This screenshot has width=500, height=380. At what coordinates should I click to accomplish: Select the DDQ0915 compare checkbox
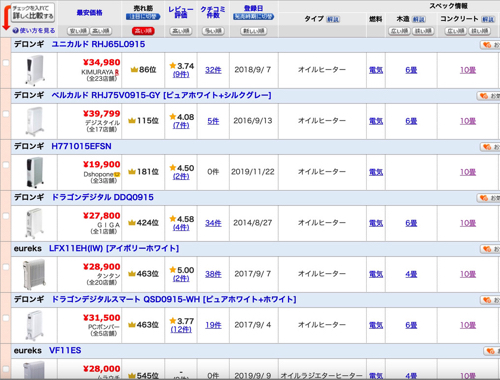pos(6,216)
